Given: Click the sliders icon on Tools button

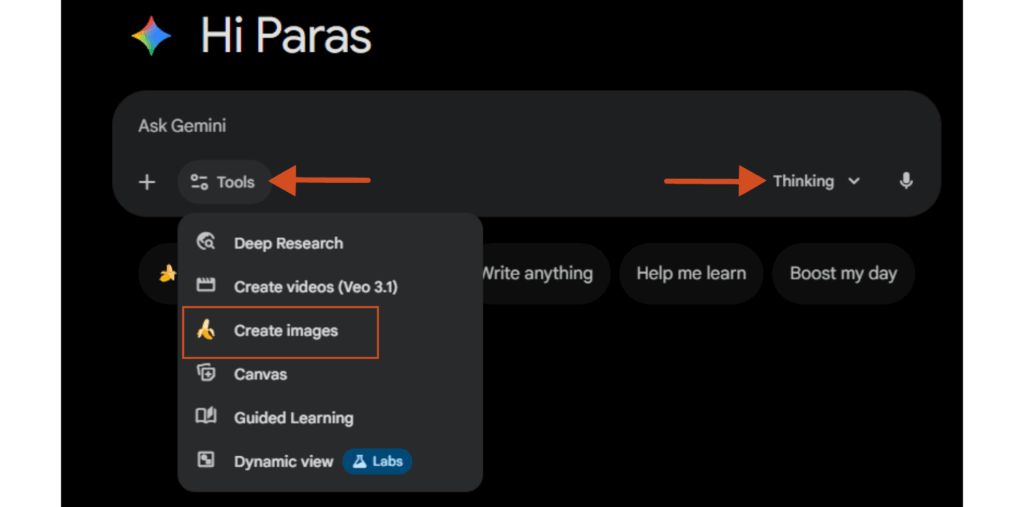Looking at the screenshot, I should pyautogui.click(x=199, y=182).
